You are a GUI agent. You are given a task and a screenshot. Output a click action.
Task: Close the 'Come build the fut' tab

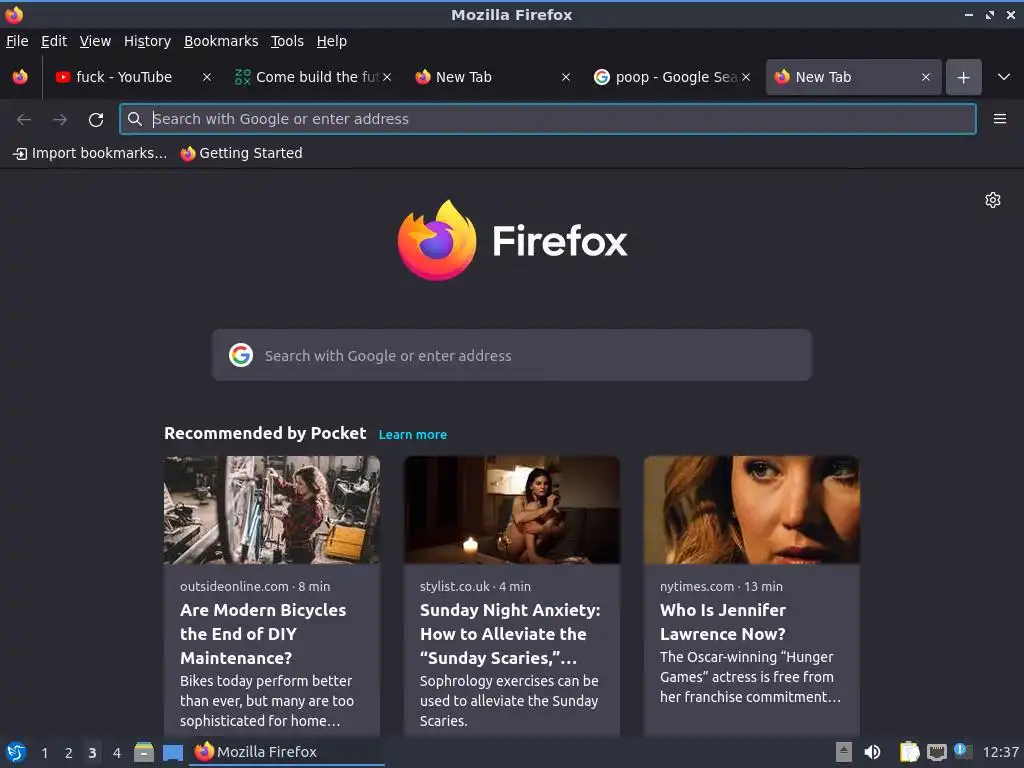coord(387,77)
